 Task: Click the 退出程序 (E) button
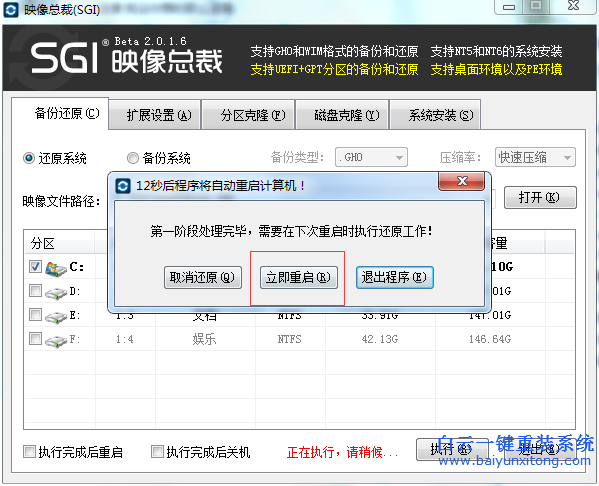395,277
